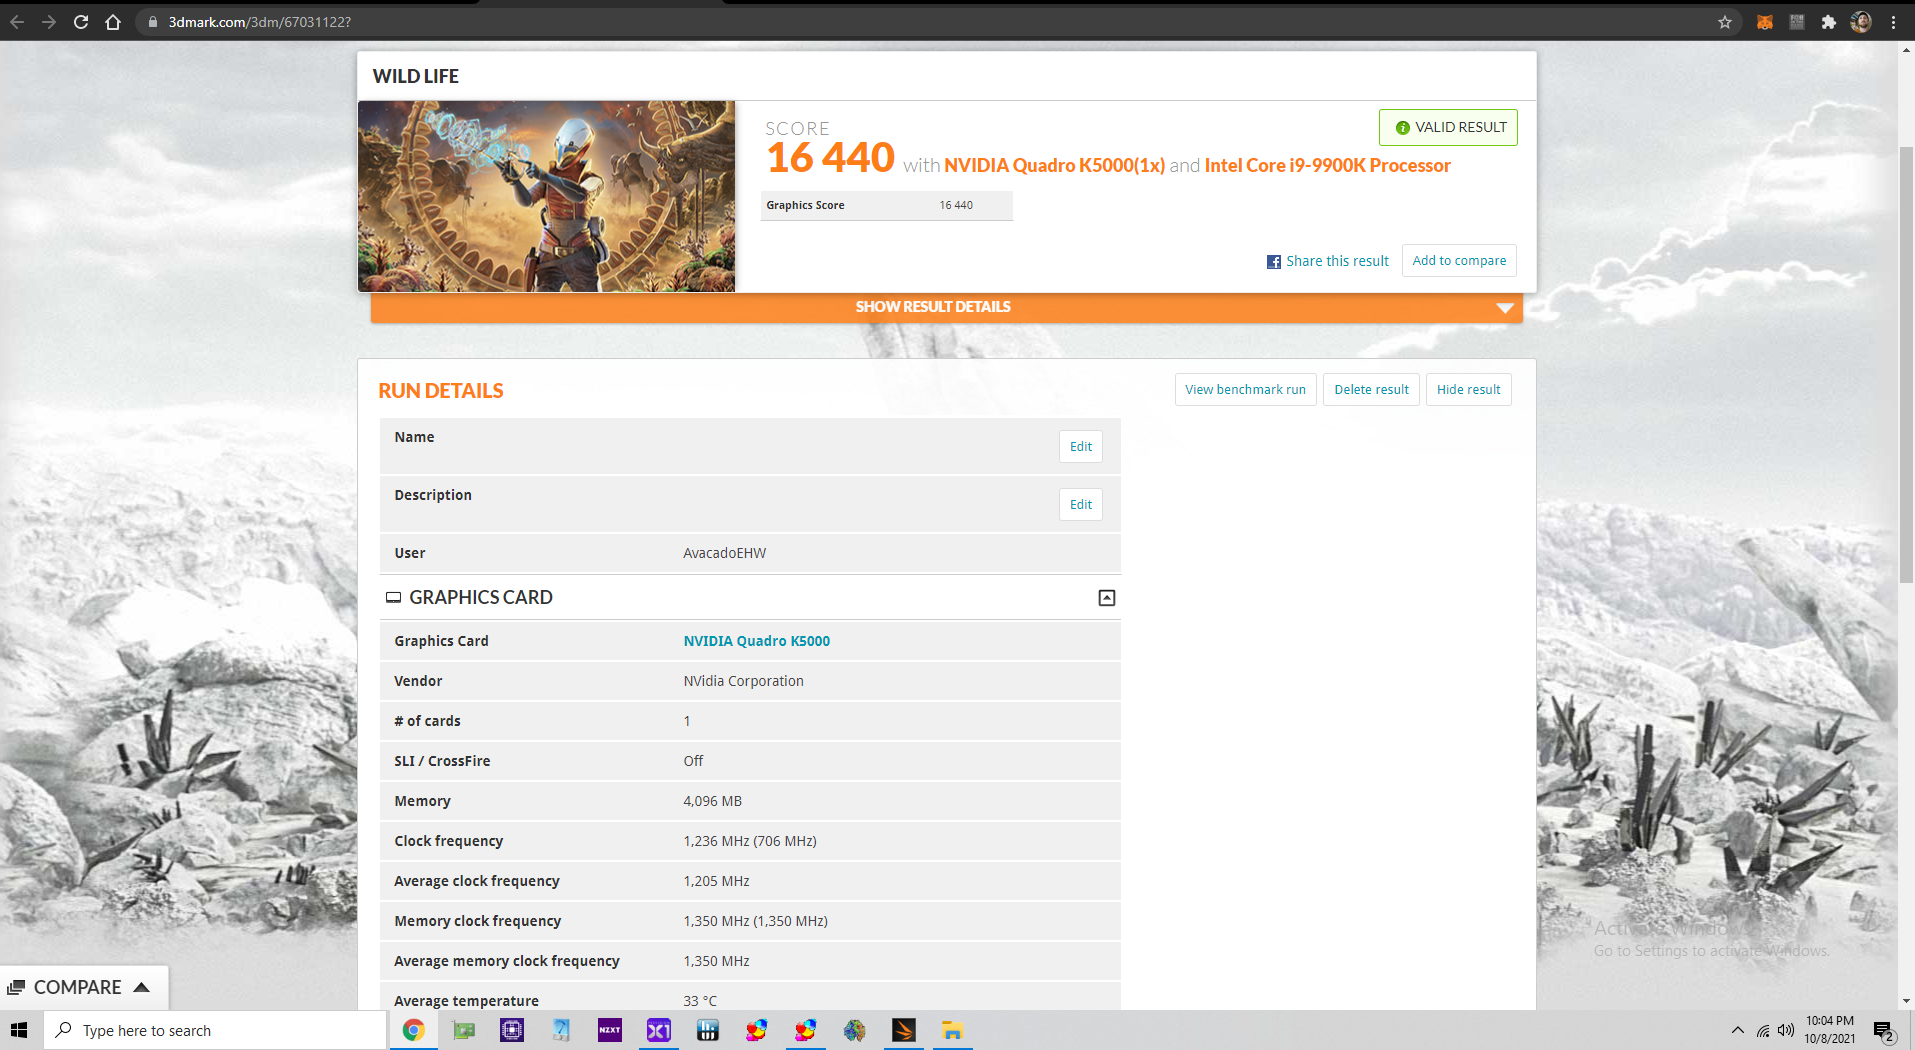Click the Valid Result badge
Viewport: 1915px width, 1050px height.
point(1448,127)
